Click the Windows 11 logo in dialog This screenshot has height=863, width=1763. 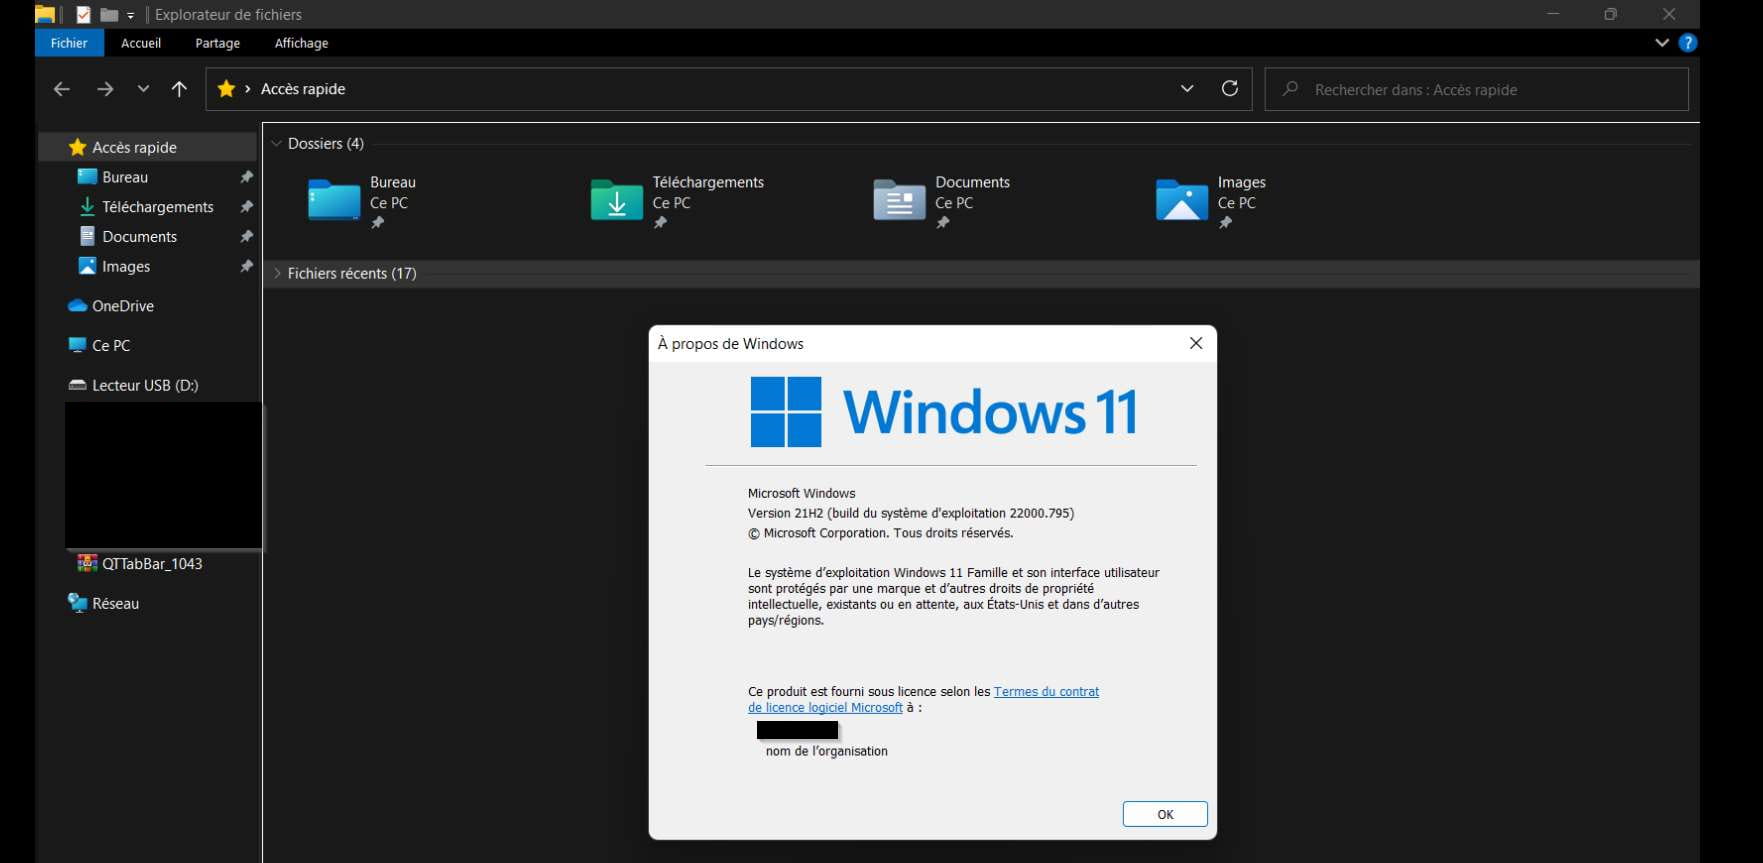coord(944,411)
